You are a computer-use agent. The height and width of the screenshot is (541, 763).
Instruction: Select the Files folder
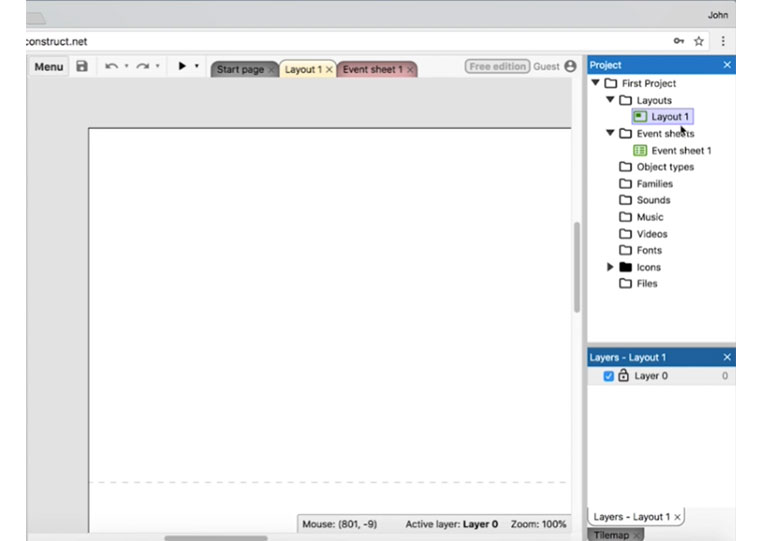tap(647, 284)
